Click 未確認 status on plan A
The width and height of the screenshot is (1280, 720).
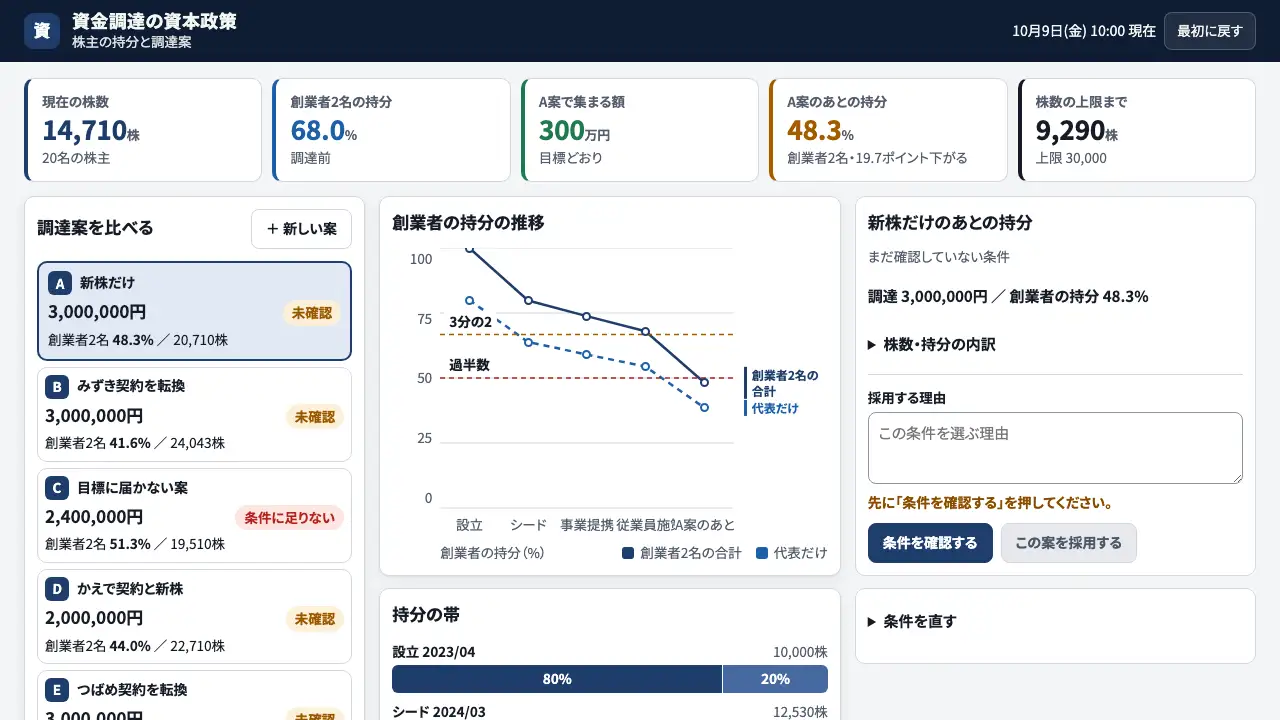tap(312, 313)
